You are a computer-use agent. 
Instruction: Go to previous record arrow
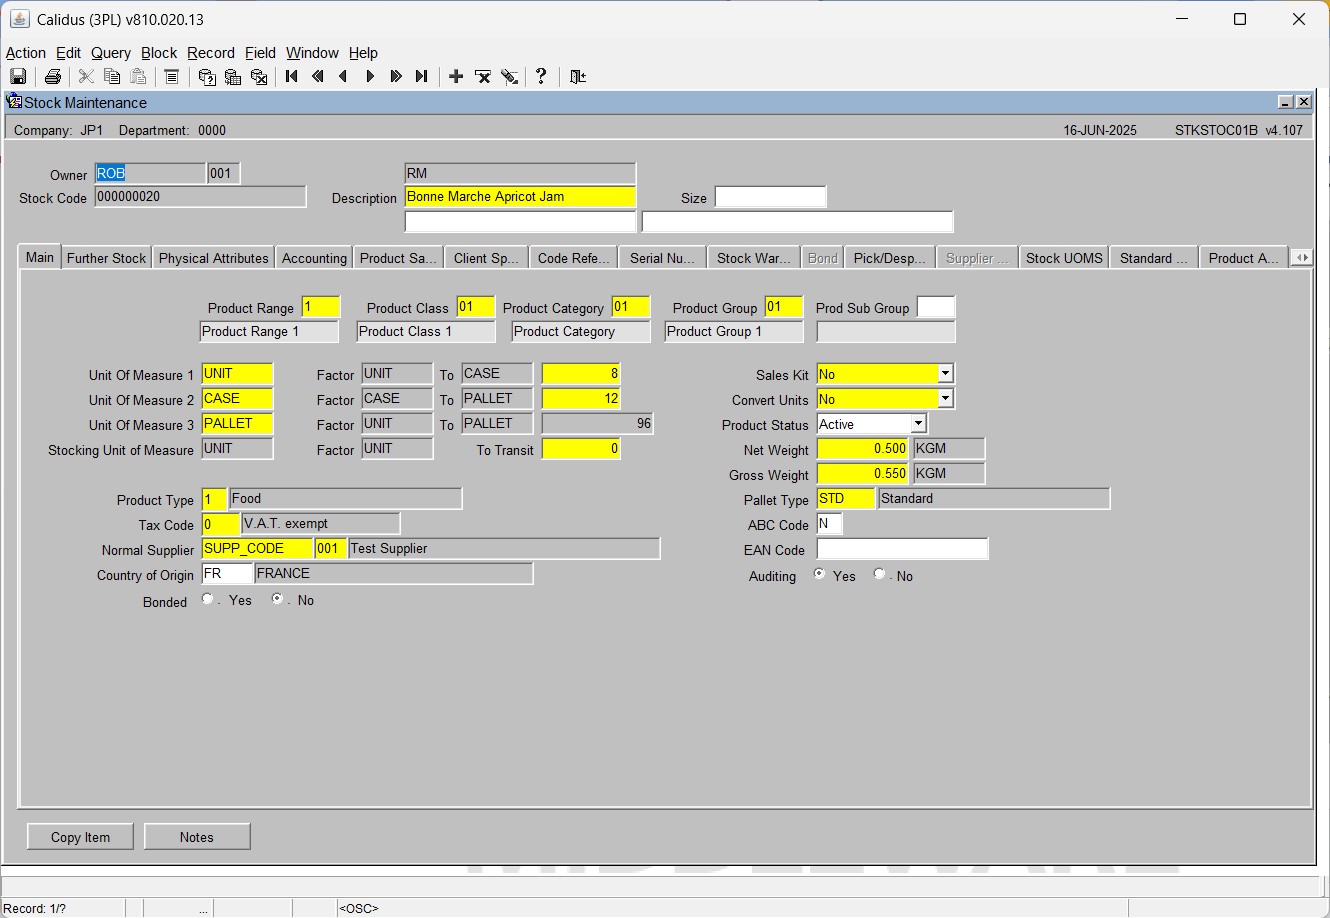coord(344,76)
